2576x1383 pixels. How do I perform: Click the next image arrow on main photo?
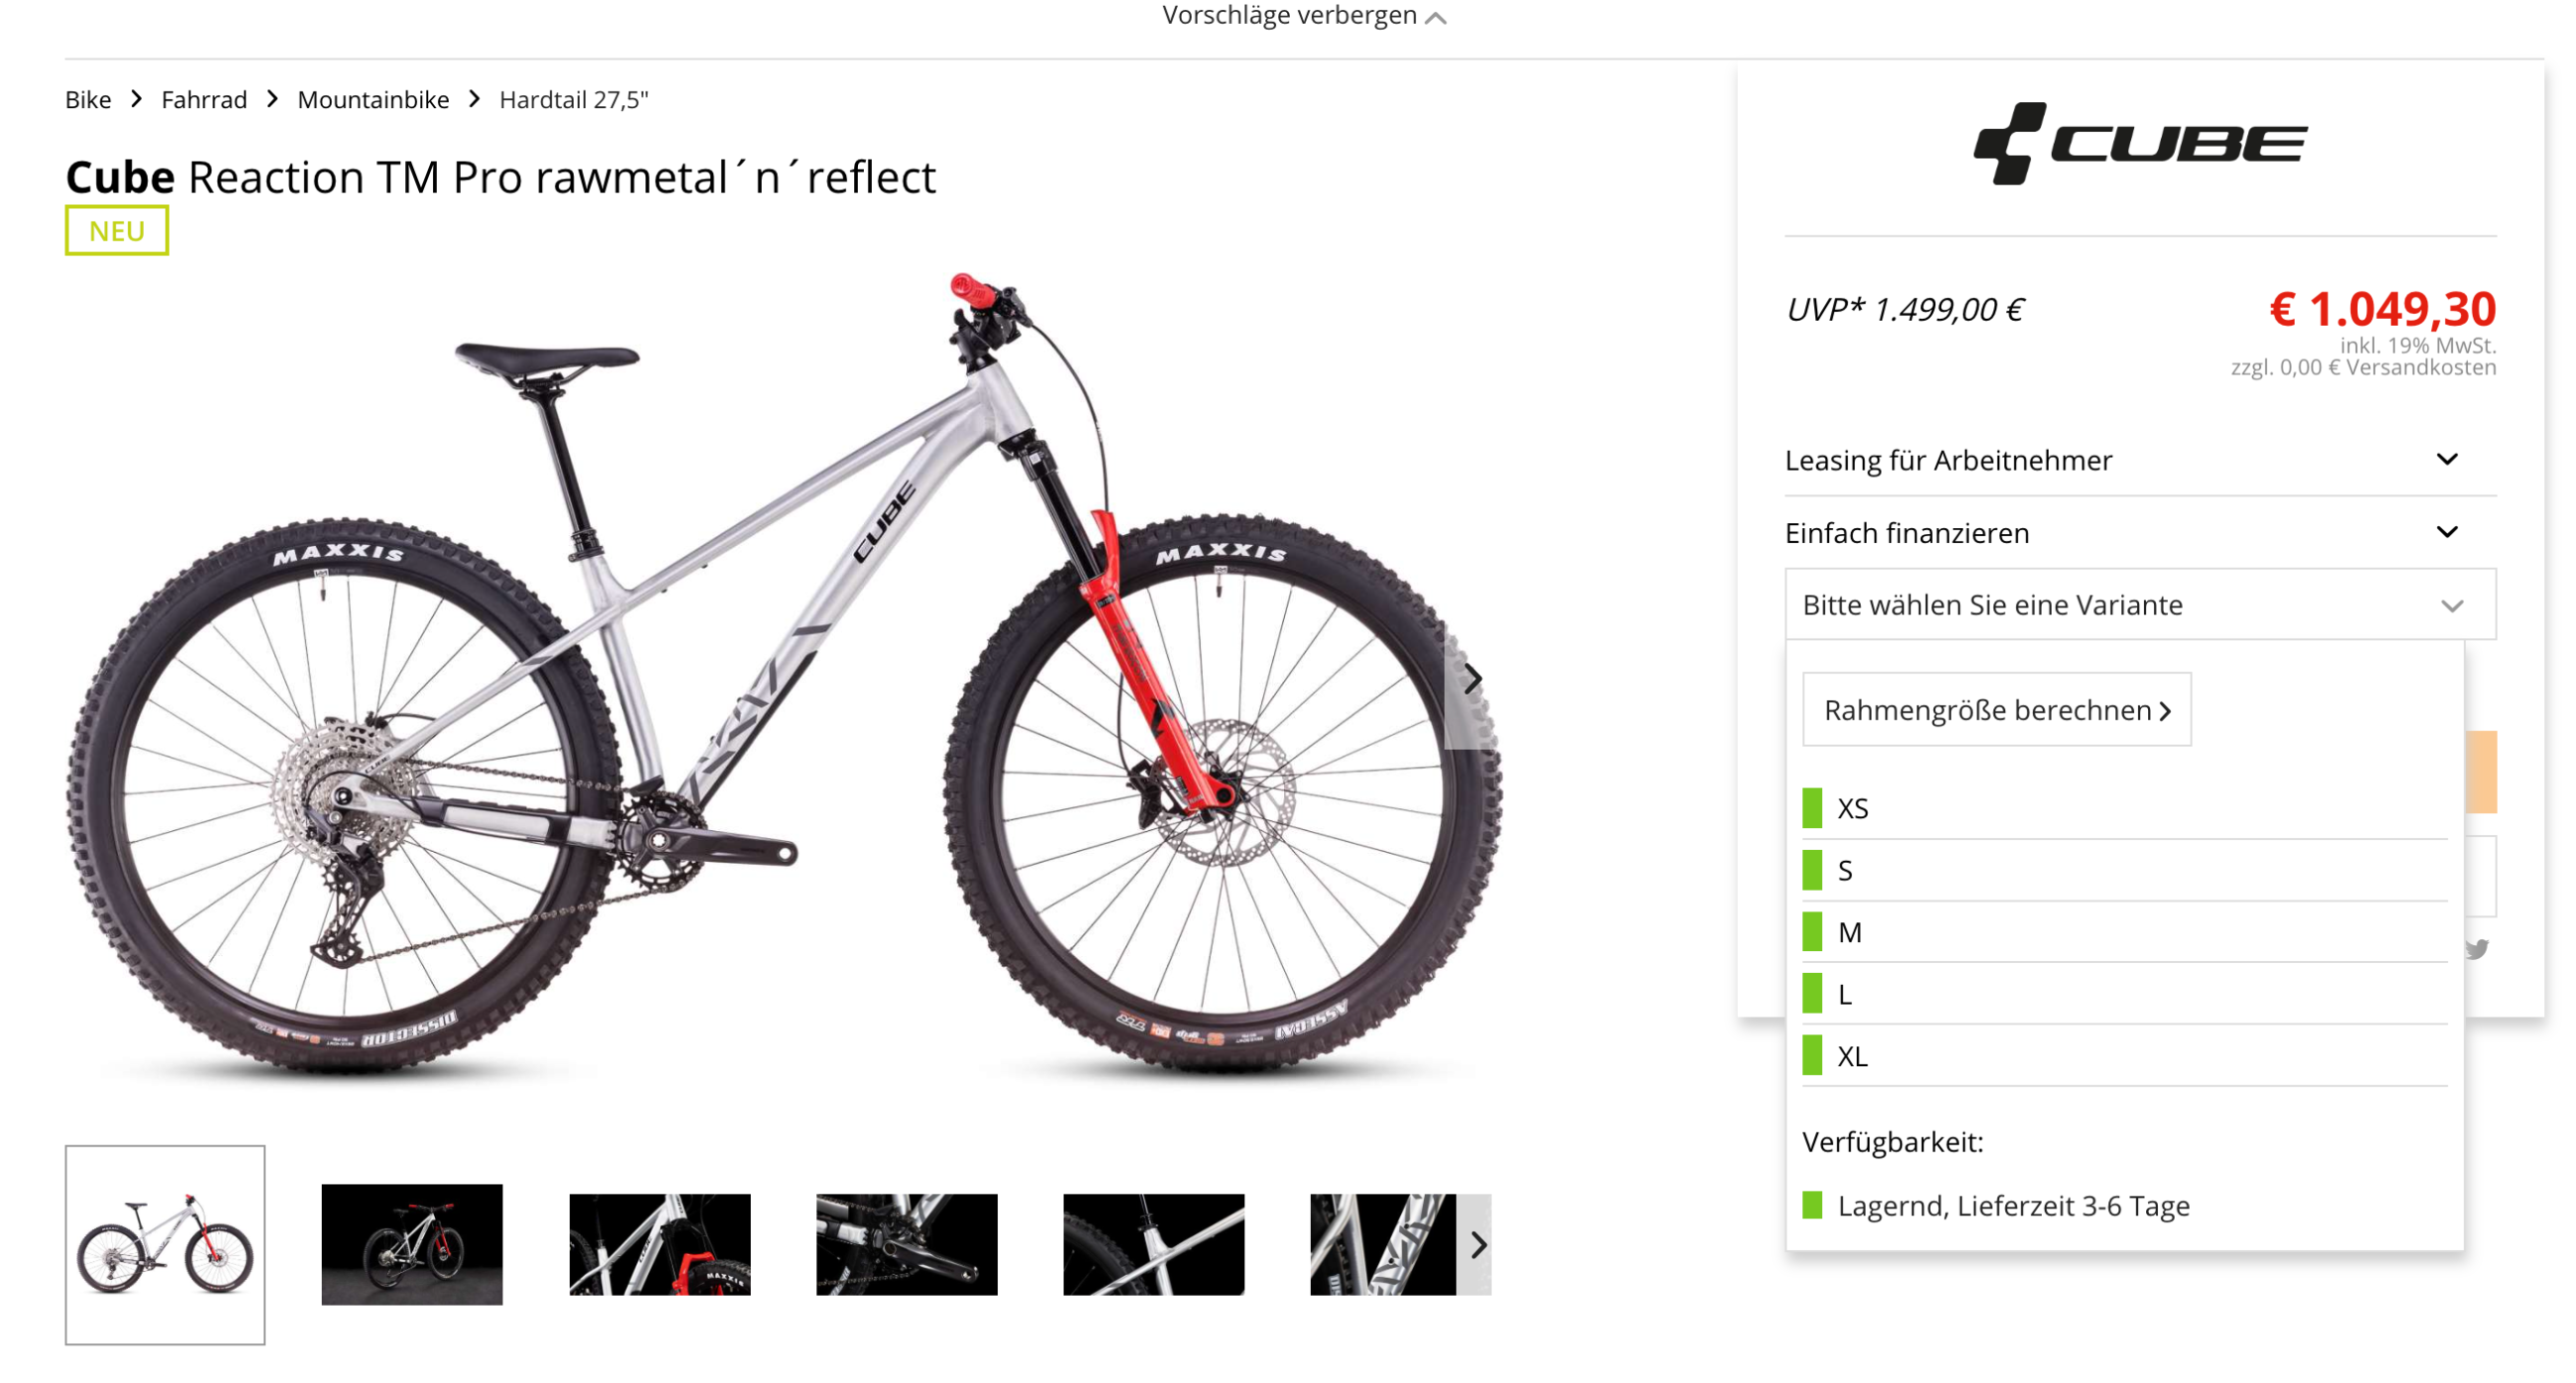click(1471, 680)
